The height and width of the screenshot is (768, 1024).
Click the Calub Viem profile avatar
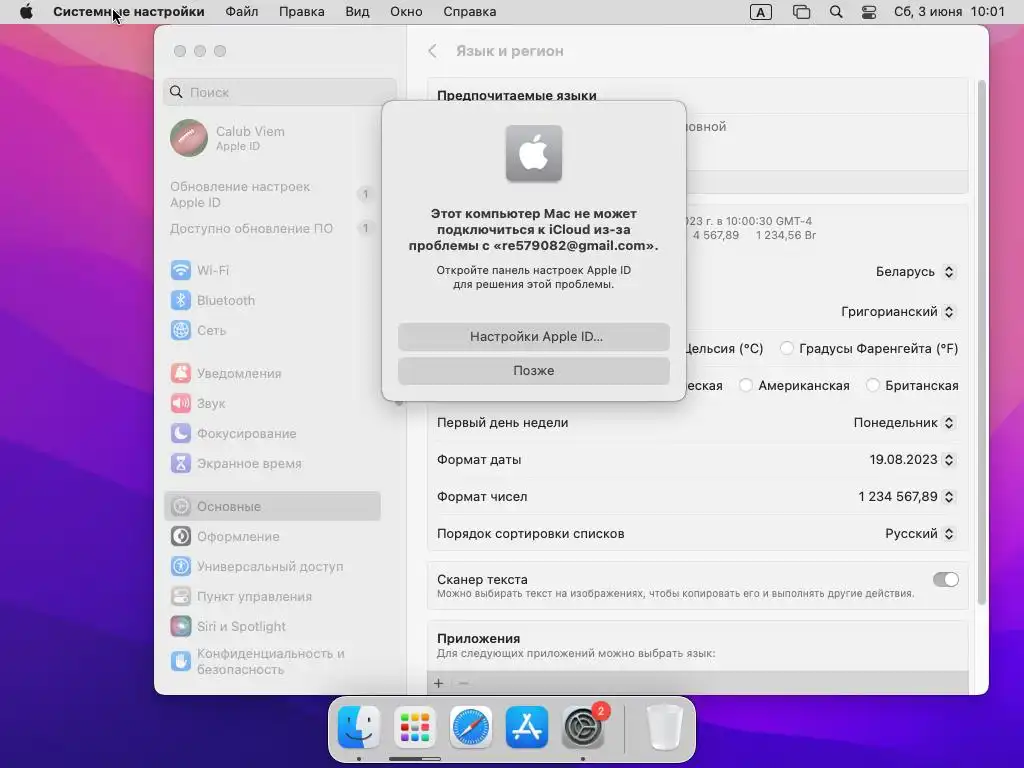click(x=189, y=138)
